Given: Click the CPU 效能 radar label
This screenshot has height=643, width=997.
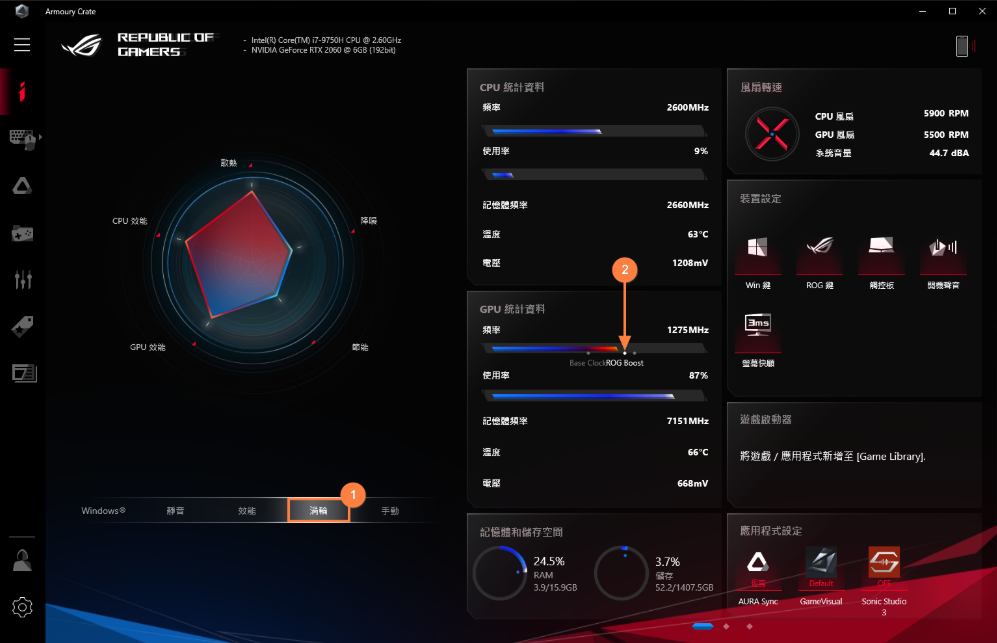Looking at the screenshot, I should [x=130, y=221].
